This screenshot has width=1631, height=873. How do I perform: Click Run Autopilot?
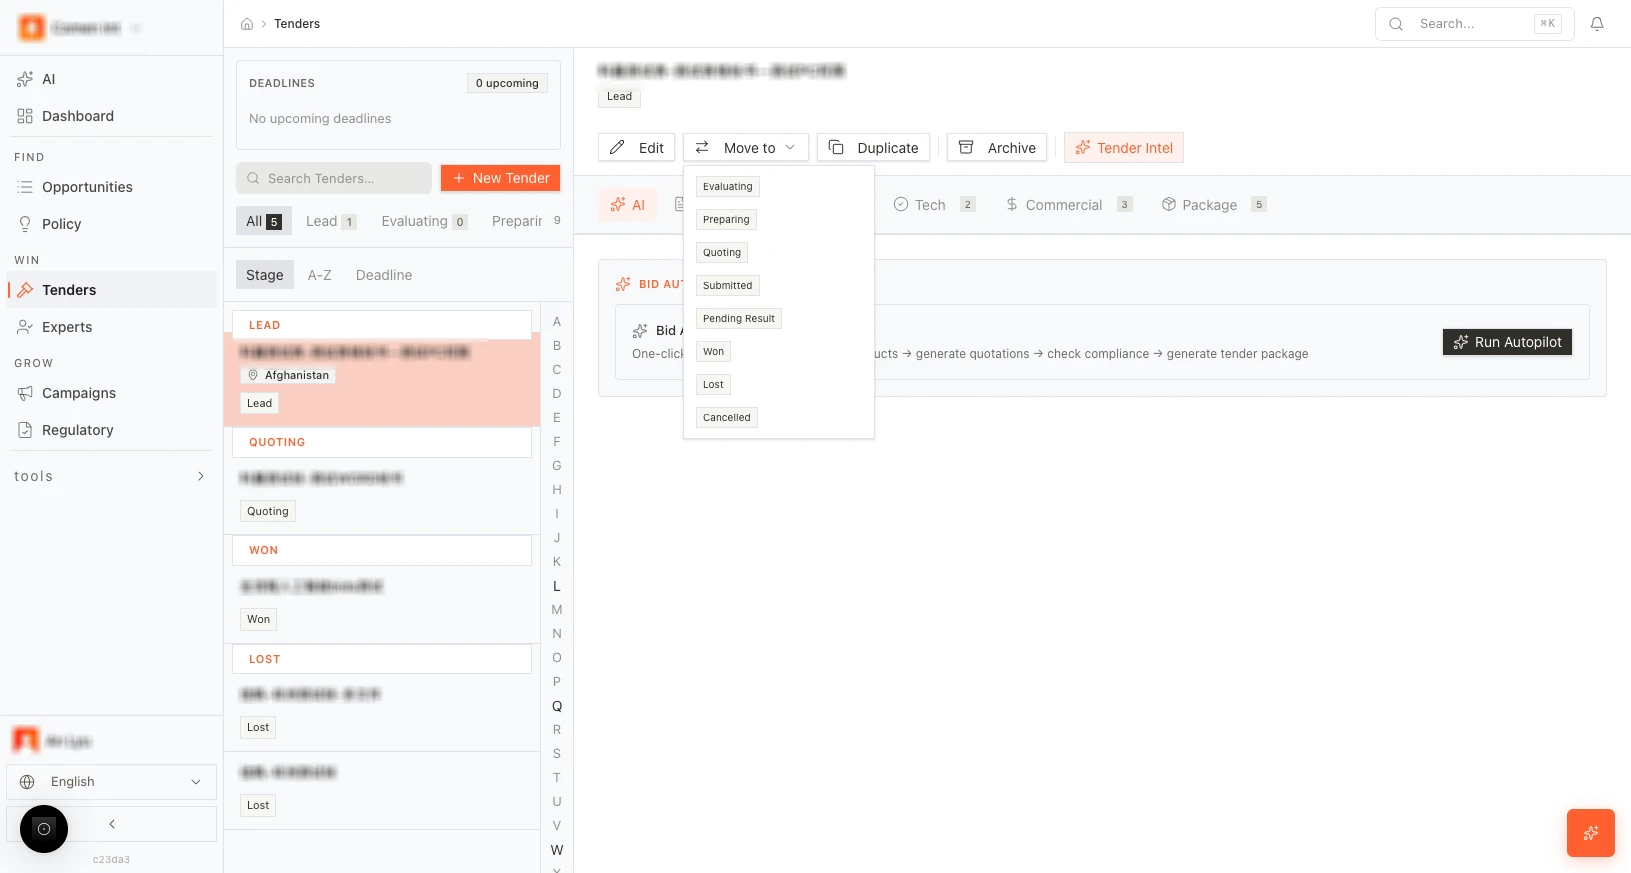(1507, 342)
